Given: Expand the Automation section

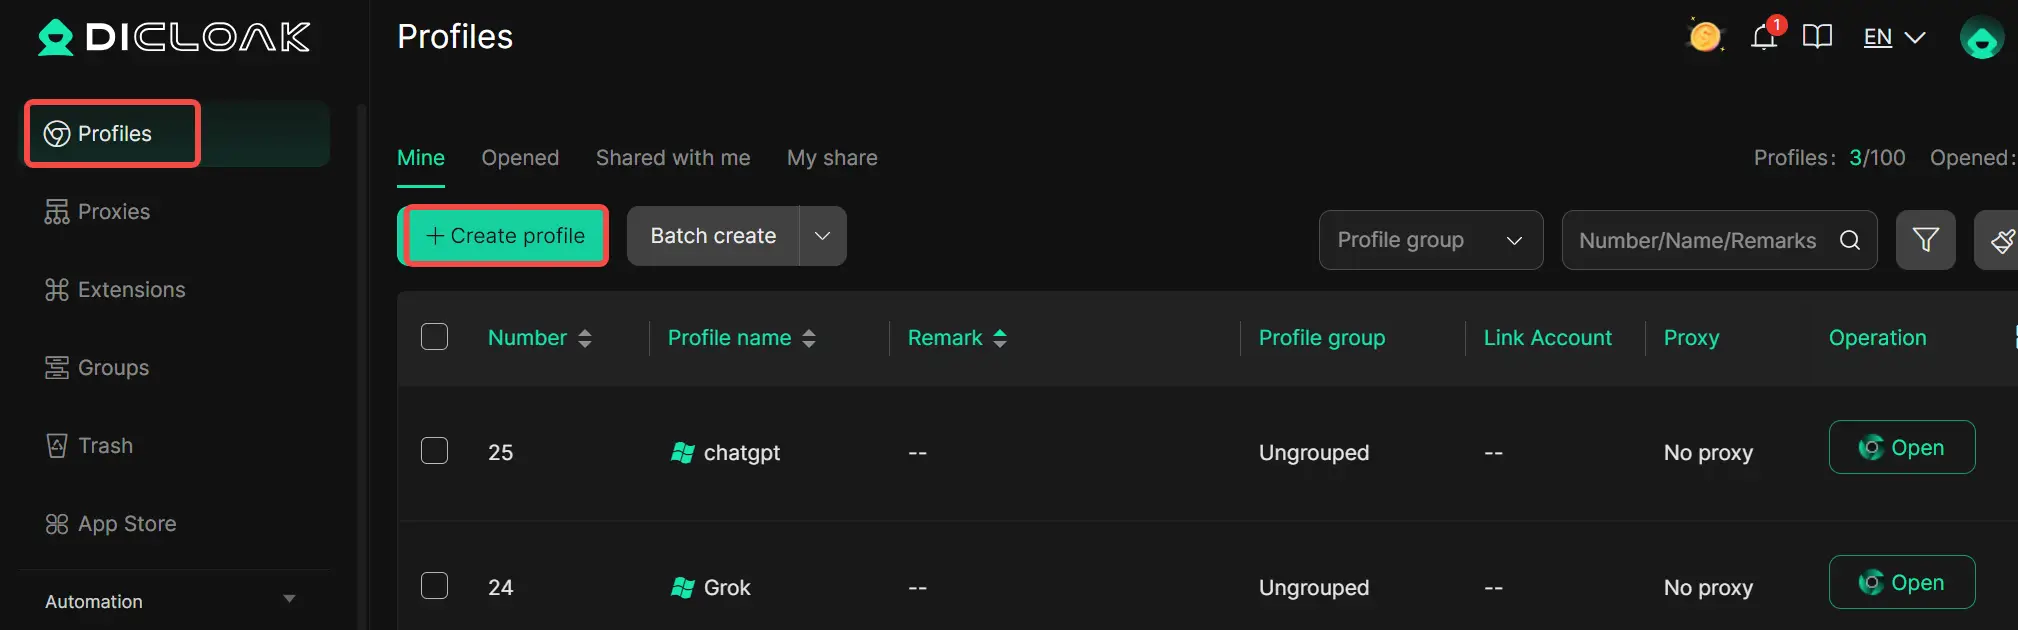Looking at the screenshot, I should pyautogui.click(x=289, y=600).
